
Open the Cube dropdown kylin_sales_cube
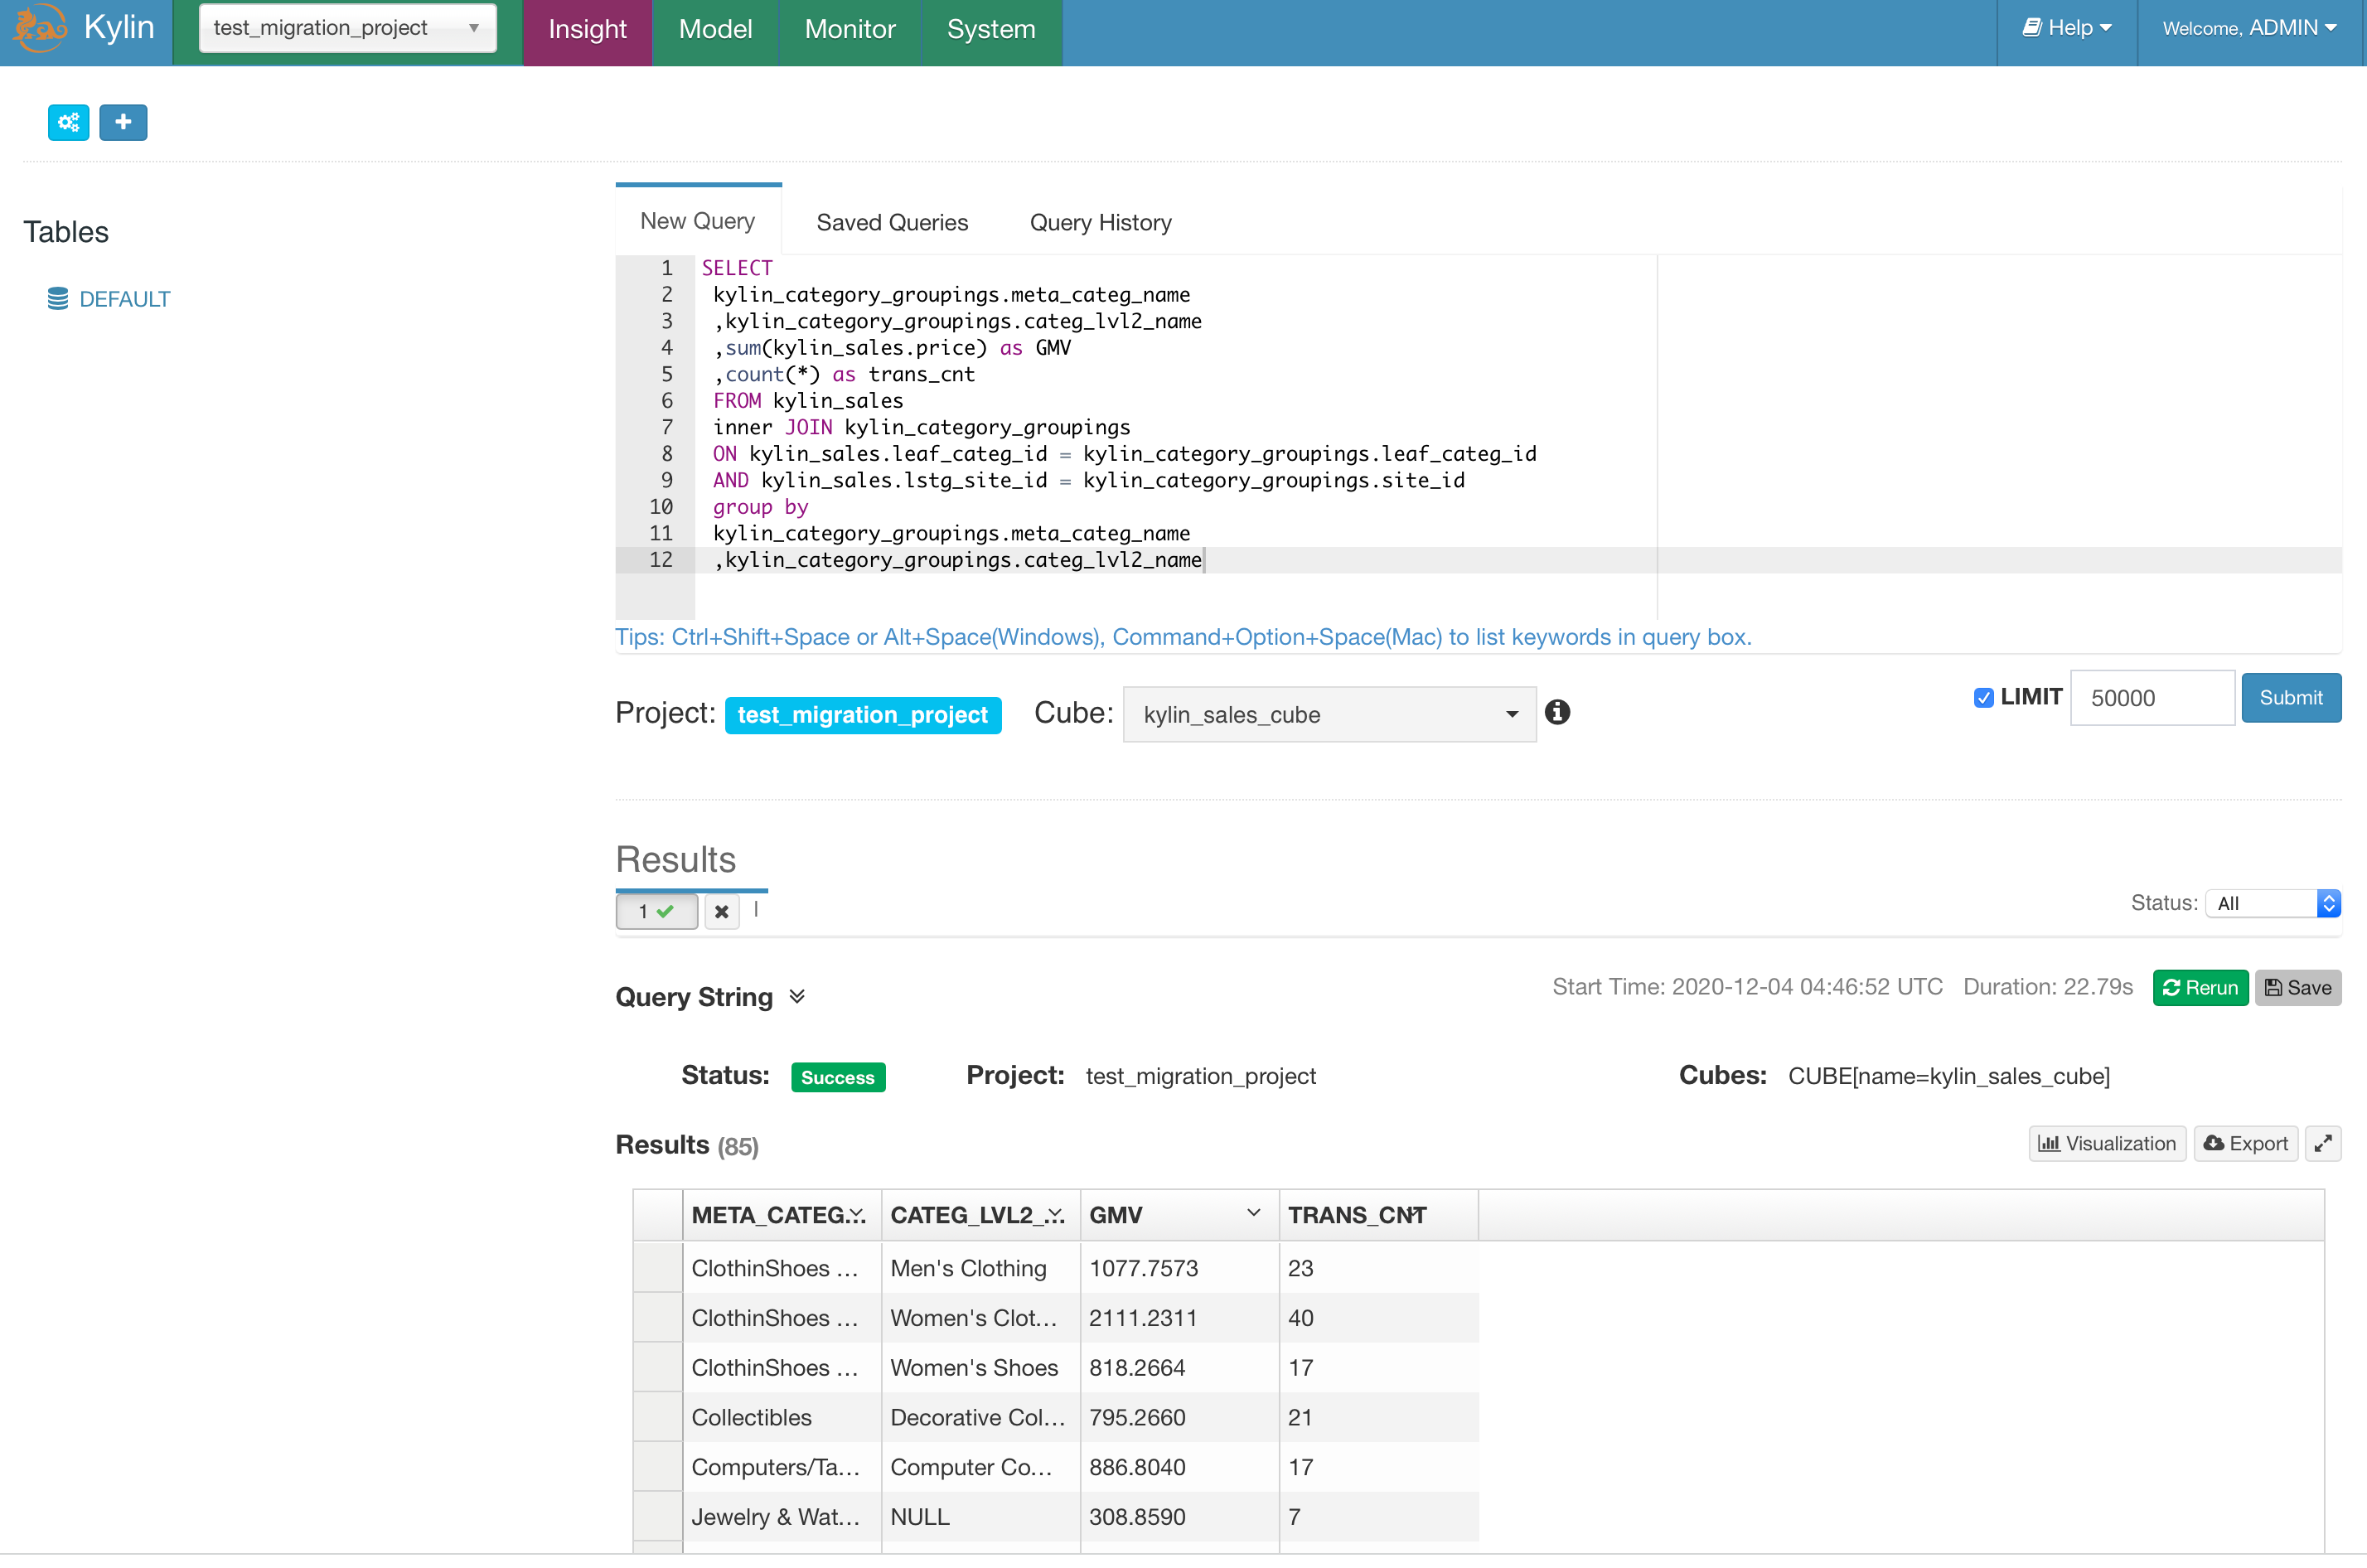point(1328,714)
